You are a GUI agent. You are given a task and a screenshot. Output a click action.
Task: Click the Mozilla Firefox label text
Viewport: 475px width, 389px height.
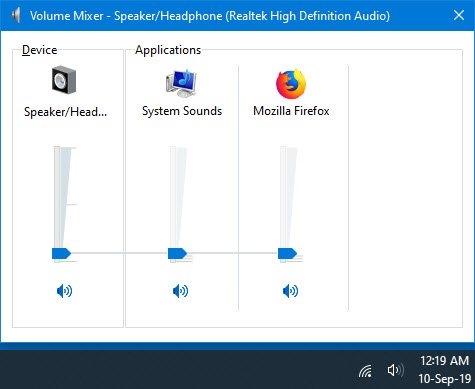[x=291, y=111]
